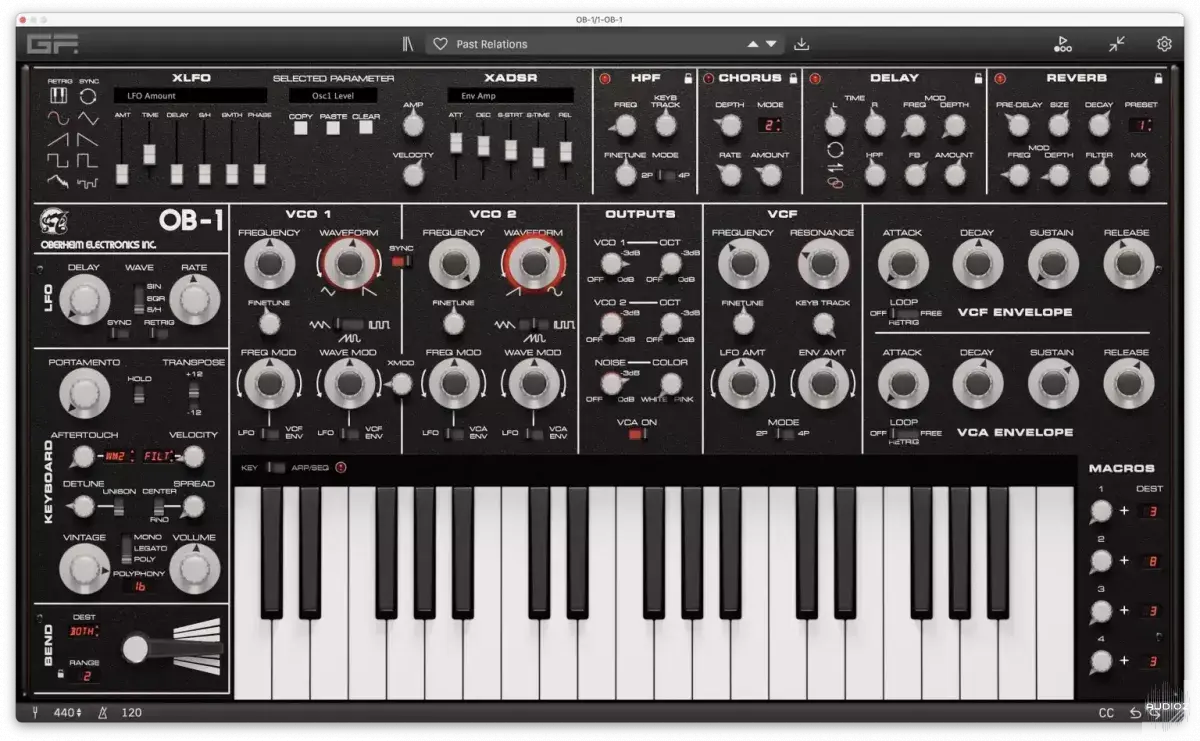
Task: Toggle the ARP/SEQ power button
Action: (x=341, y=467)
